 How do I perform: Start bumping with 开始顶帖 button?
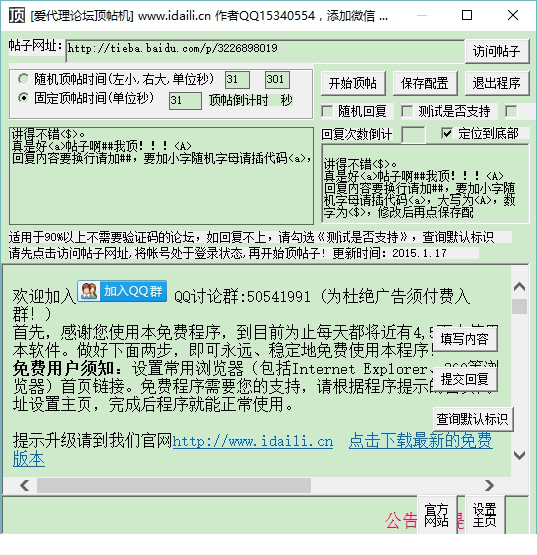pyautogui.click(x=353, y=84)
